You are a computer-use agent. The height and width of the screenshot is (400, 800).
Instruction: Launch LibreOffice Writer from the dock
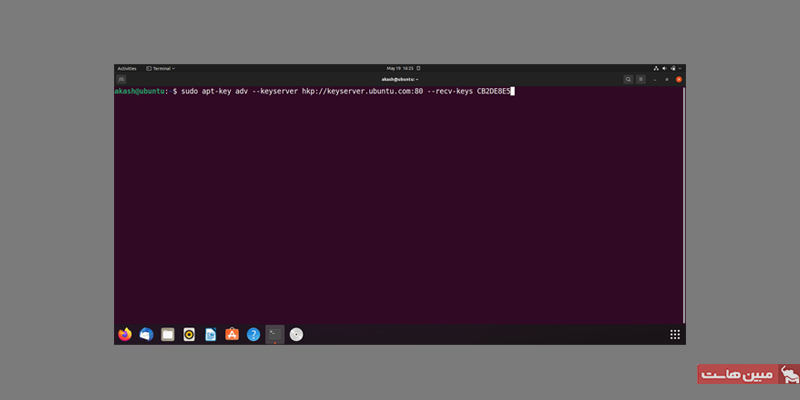point(210,334)
